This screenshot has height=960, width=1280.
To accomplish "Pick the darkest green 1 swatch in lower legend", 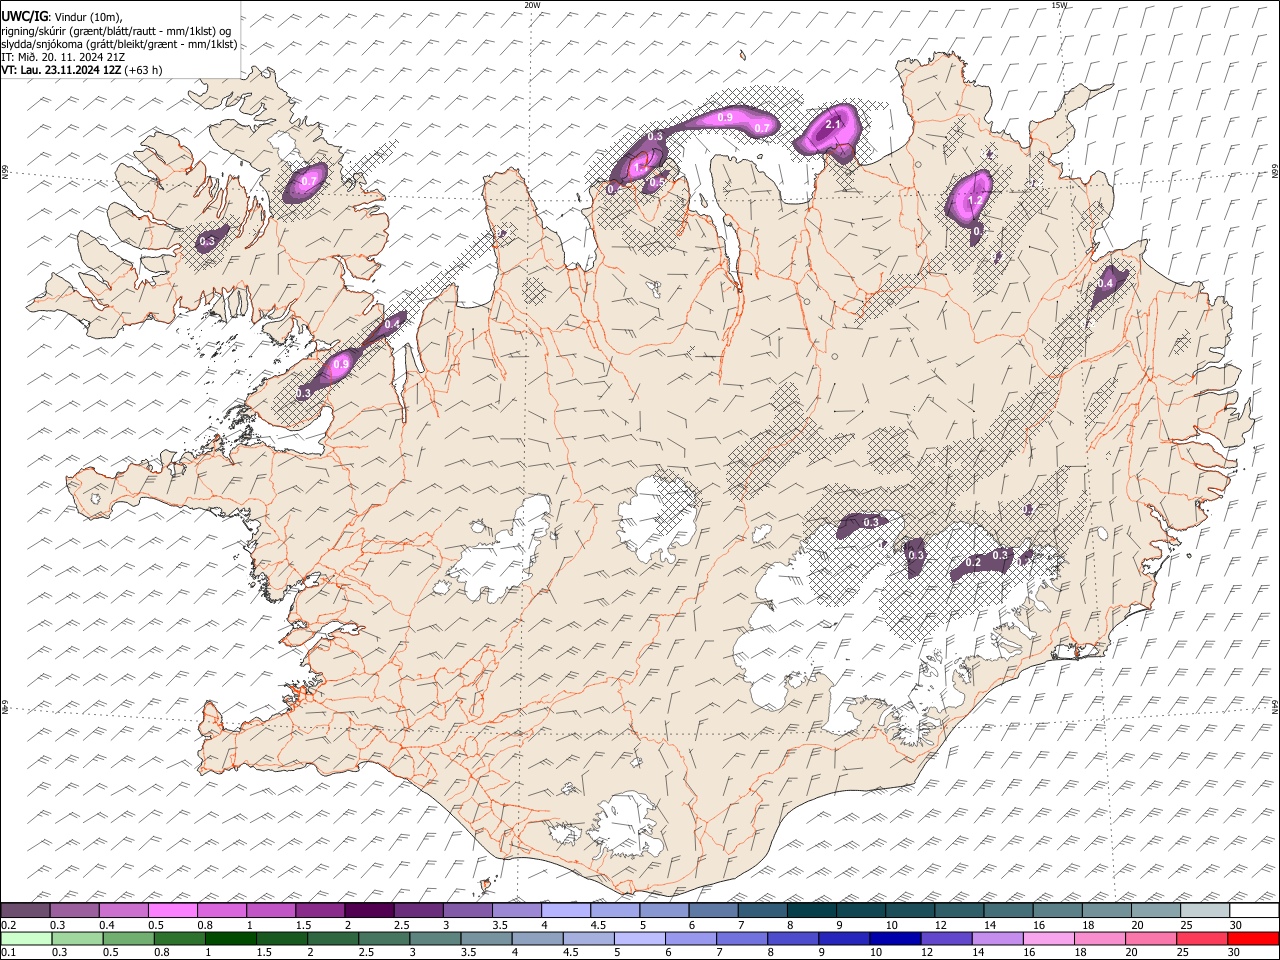I will [231, 938].
